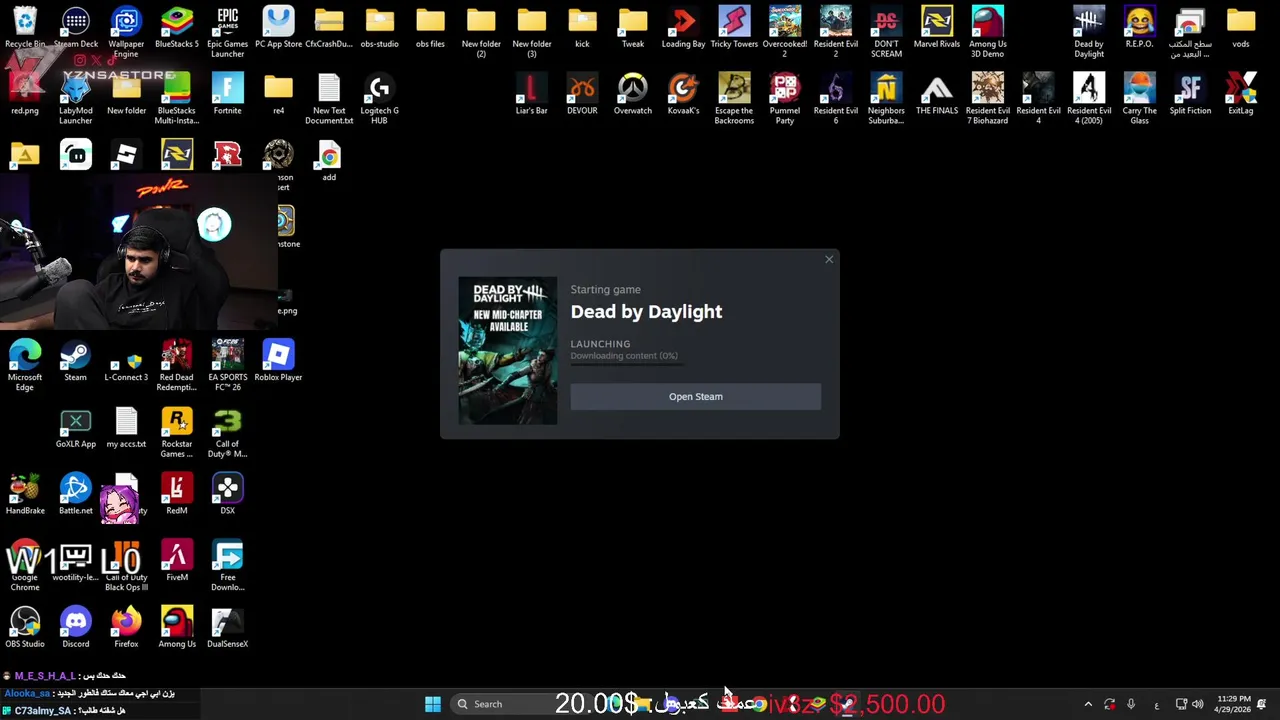Launch R.E.P.O. desktop icon
The width and height of the screenshot is (1280, 720).
pos(1139,27)
